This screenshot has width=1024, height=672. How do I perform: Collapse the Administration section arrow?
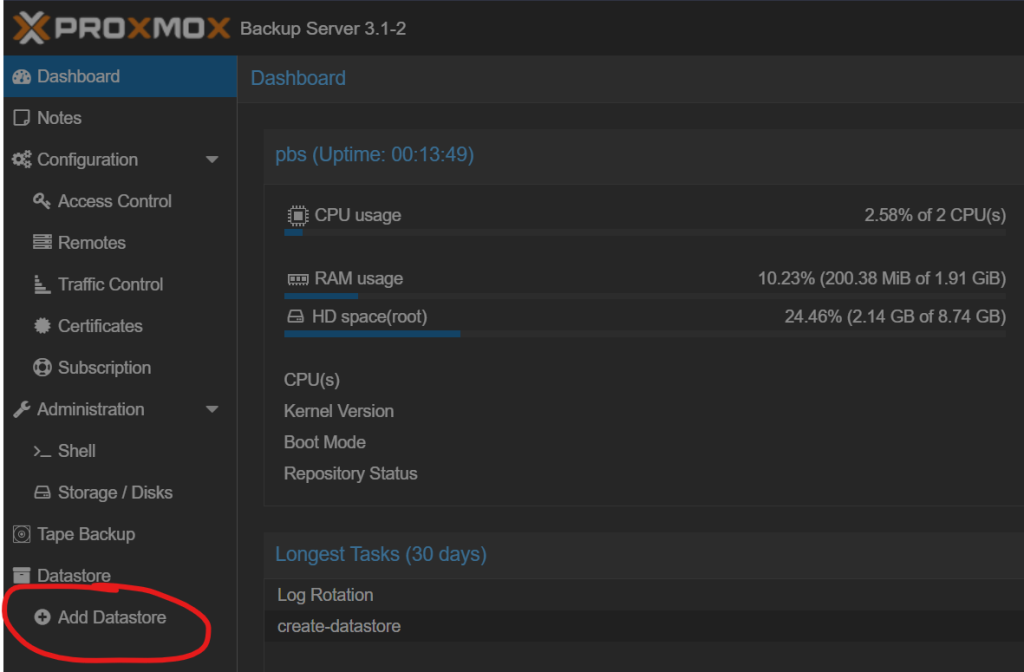[212, 409]
